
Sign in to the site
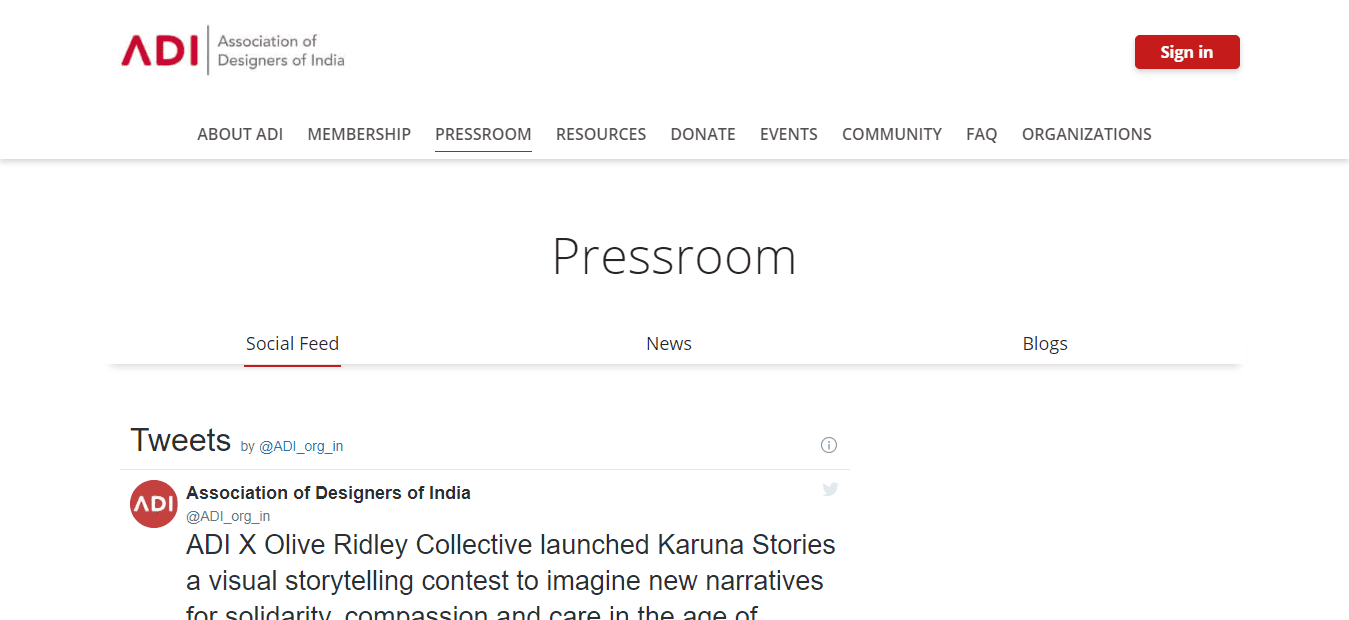click(x=1187, y=52)
